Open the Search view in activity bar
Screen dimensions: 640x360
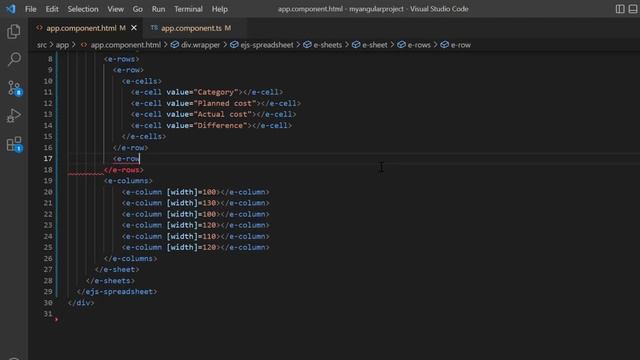coord(14,59)
